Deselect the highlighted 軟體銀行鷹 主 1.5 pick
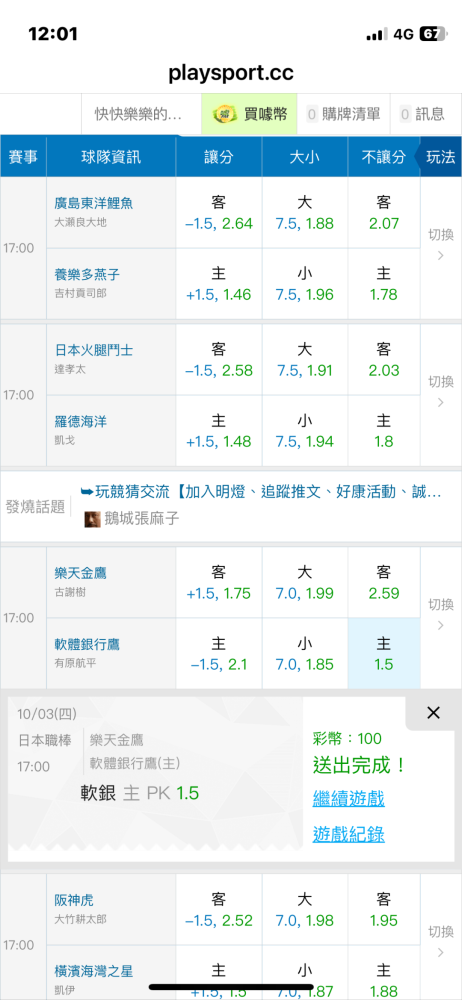Viewport: 462px width, 1000px height. (x=384, y=654)
